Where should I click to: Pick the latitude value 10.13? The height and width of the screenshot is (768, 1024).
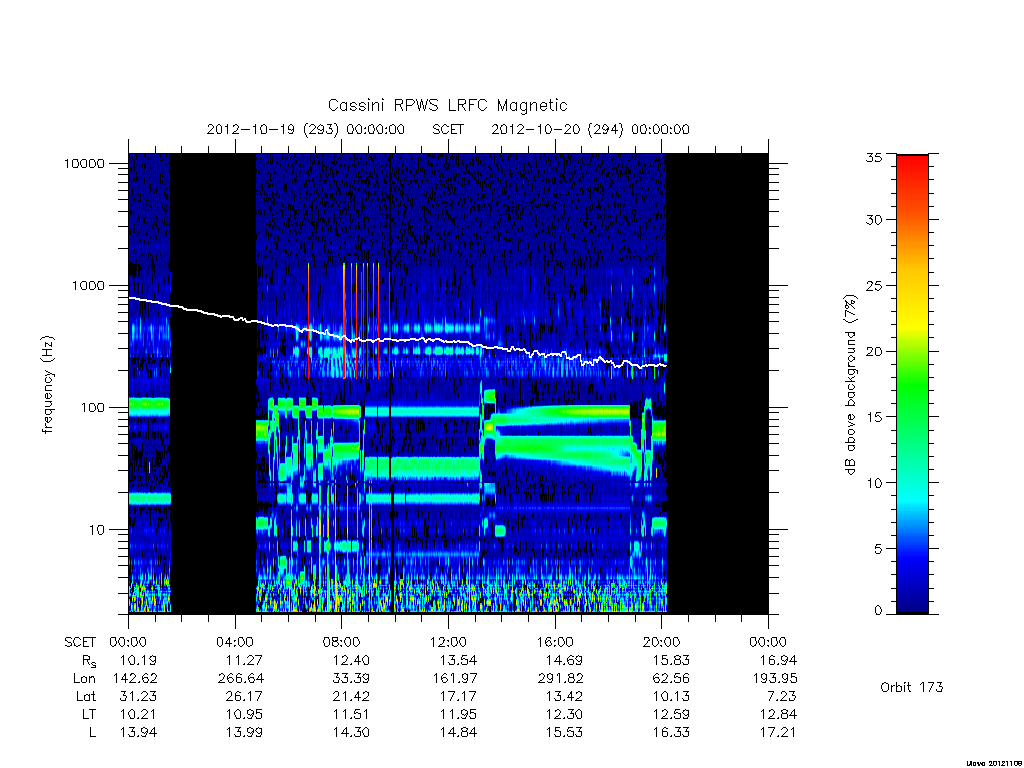pyautogui.click(x=671, y=697)
